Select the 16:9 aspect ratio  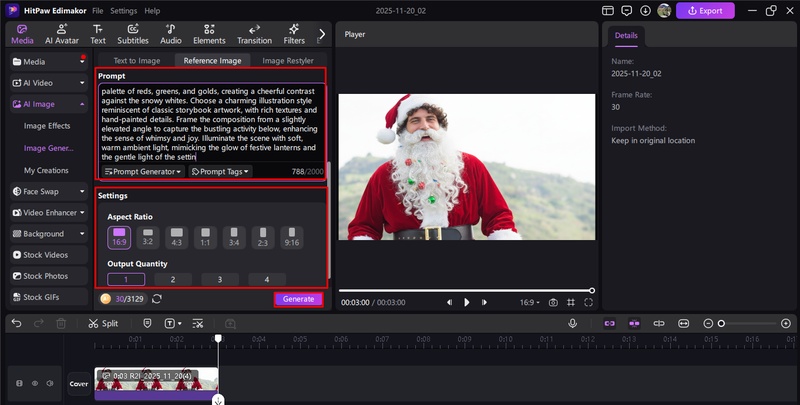119,238
